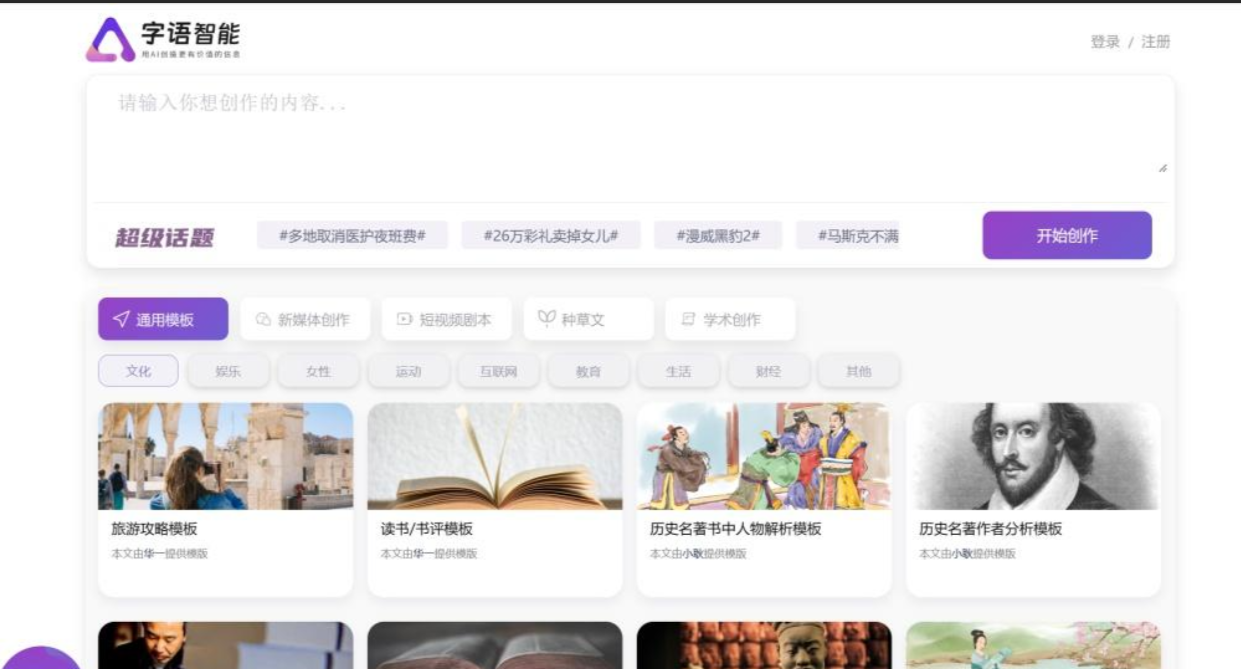Viewport: 1241px width, 669px height.
Task: Click the textarea resize handle
Action: 1162,168
